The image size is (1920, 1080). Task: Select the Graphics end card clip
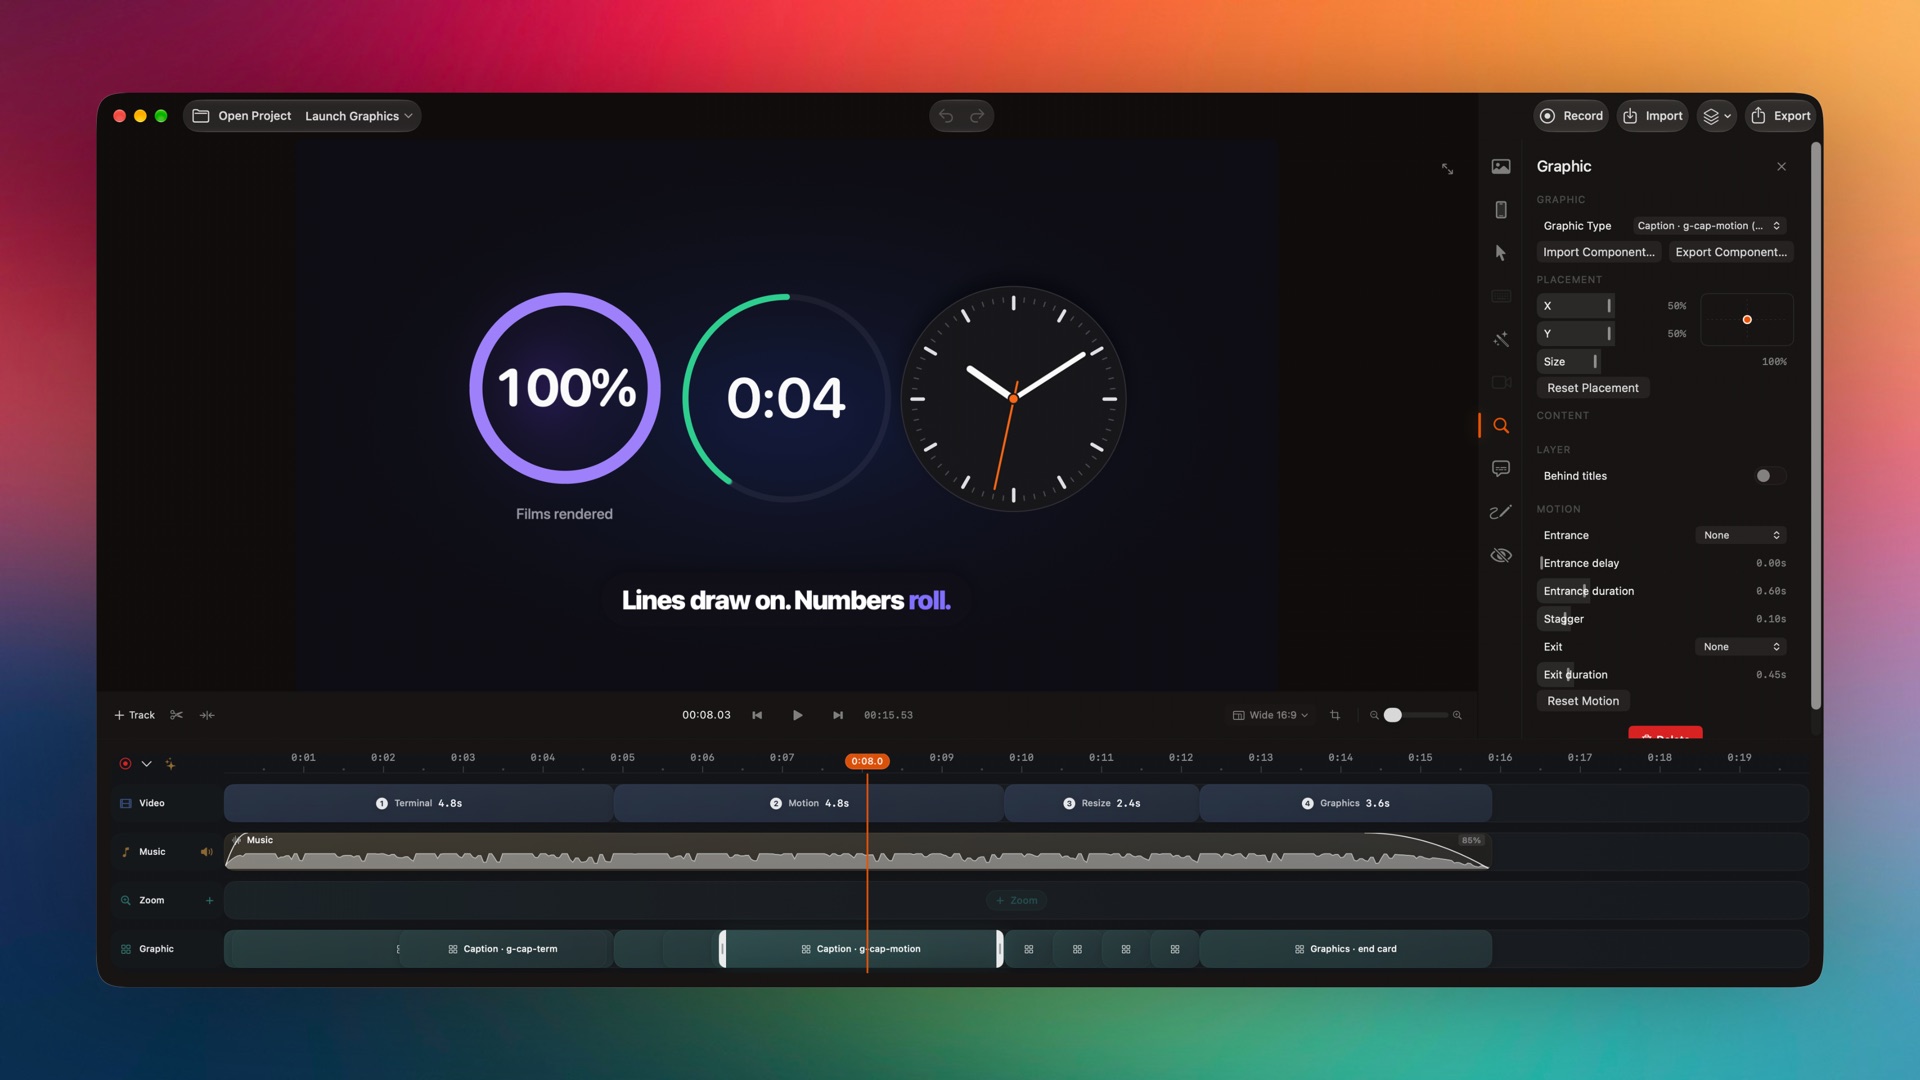[1345, 950]
